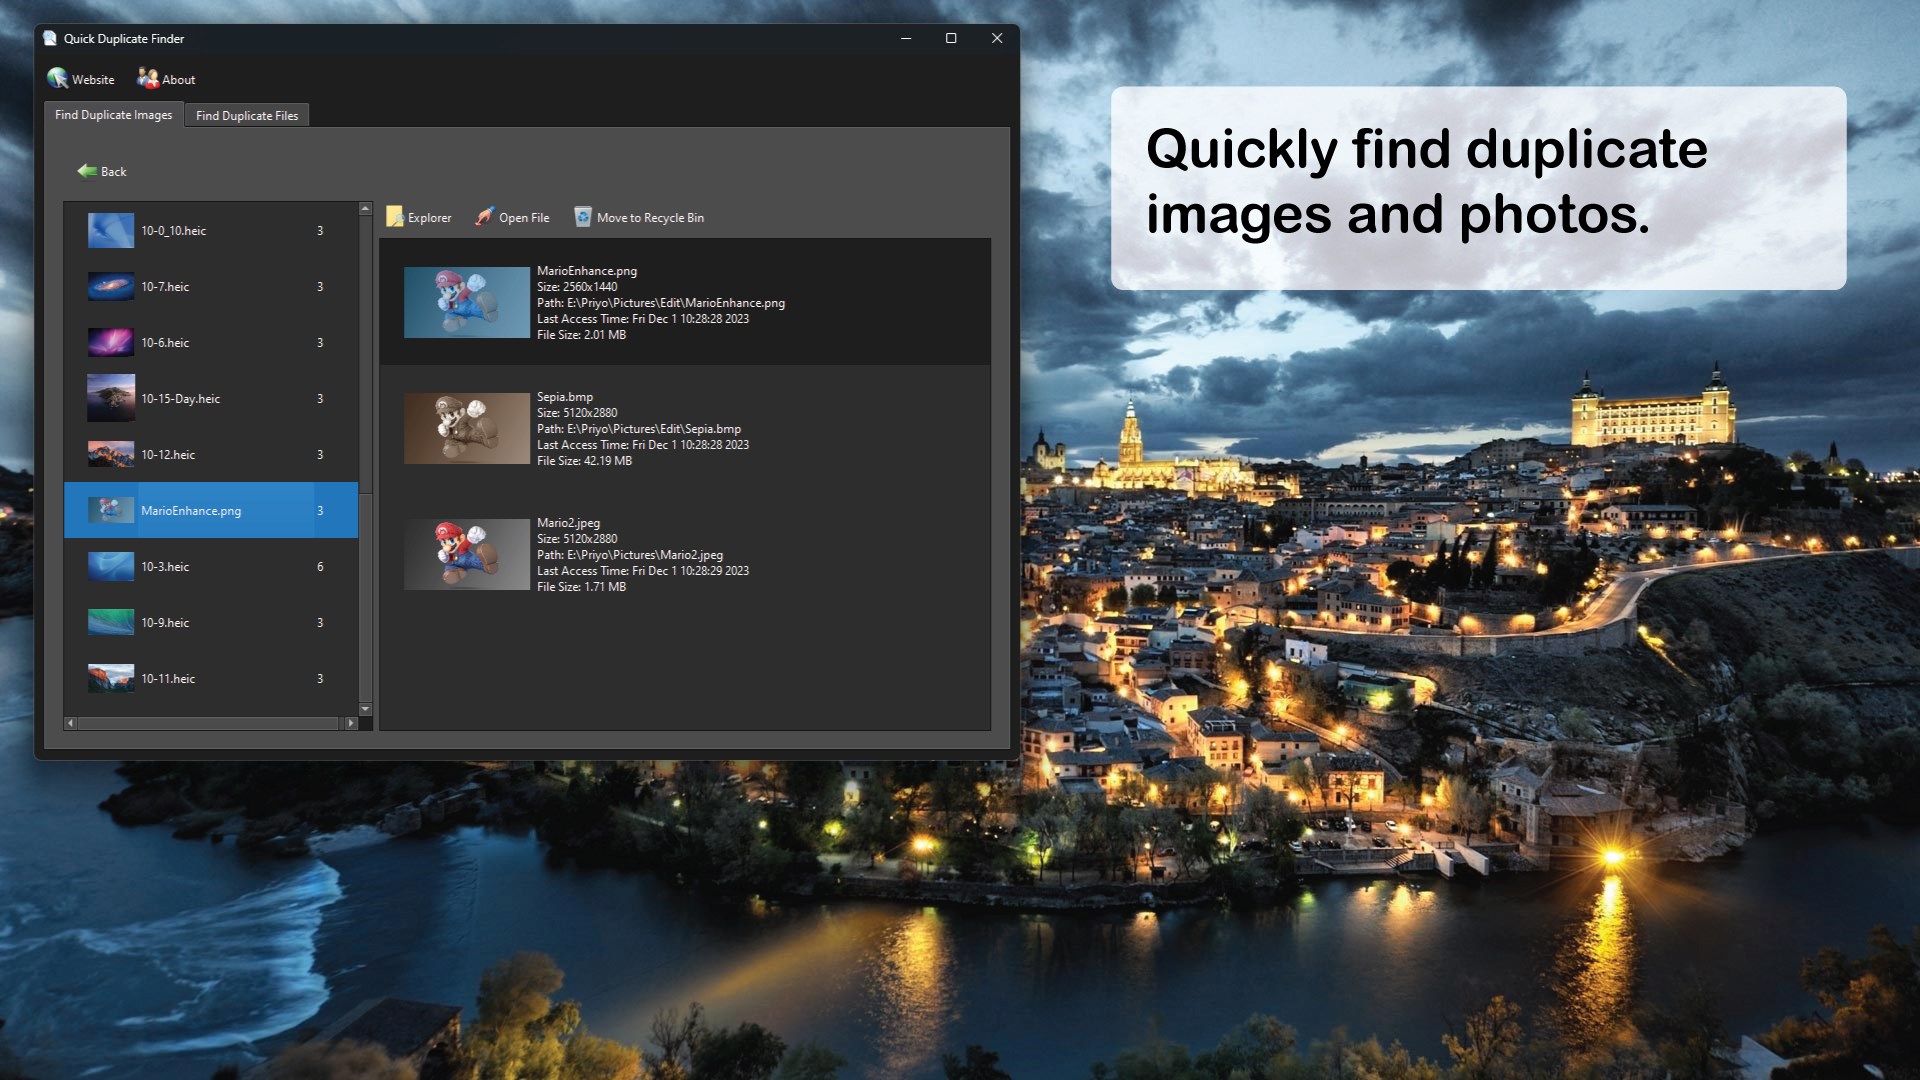Click the Website globe icon

(58, 79)
